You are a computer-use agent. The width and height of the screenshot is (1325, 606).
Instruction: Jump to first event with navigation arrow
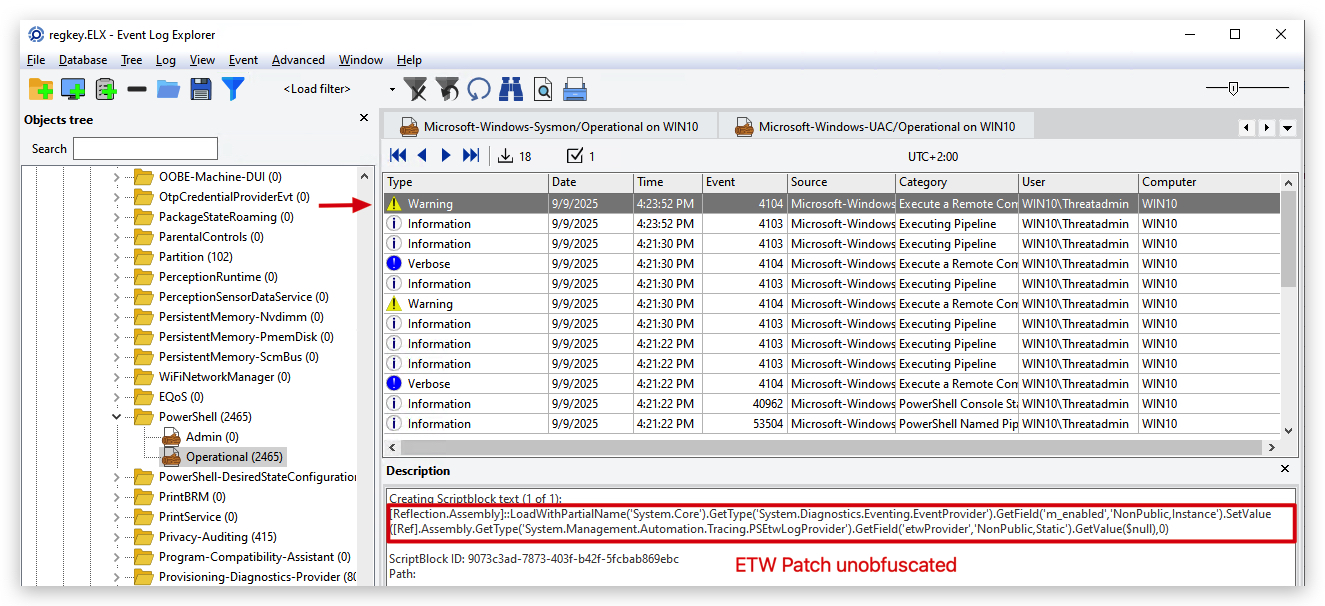(398, 155)
